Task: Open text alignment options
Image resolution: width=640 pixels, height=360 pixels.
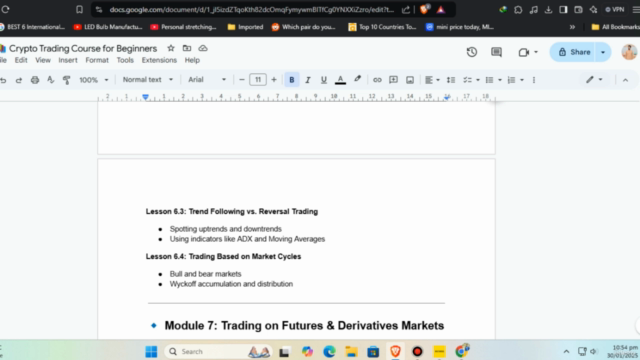Action: 432,80
